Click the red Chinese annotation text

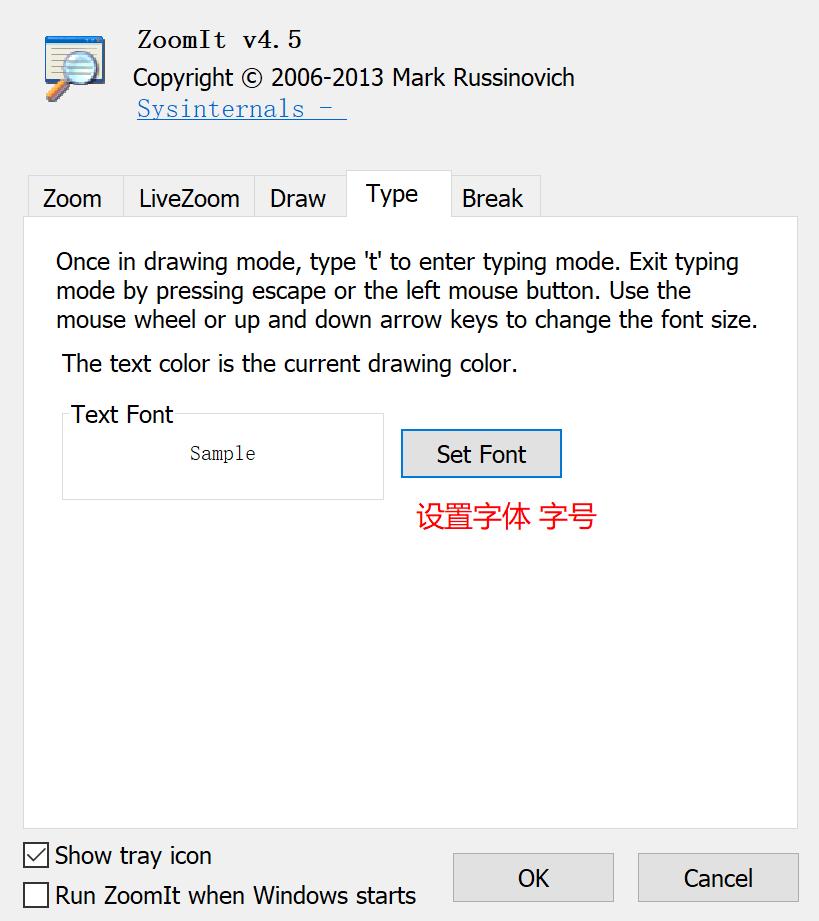pyautogui.click(x=506, y=517)
